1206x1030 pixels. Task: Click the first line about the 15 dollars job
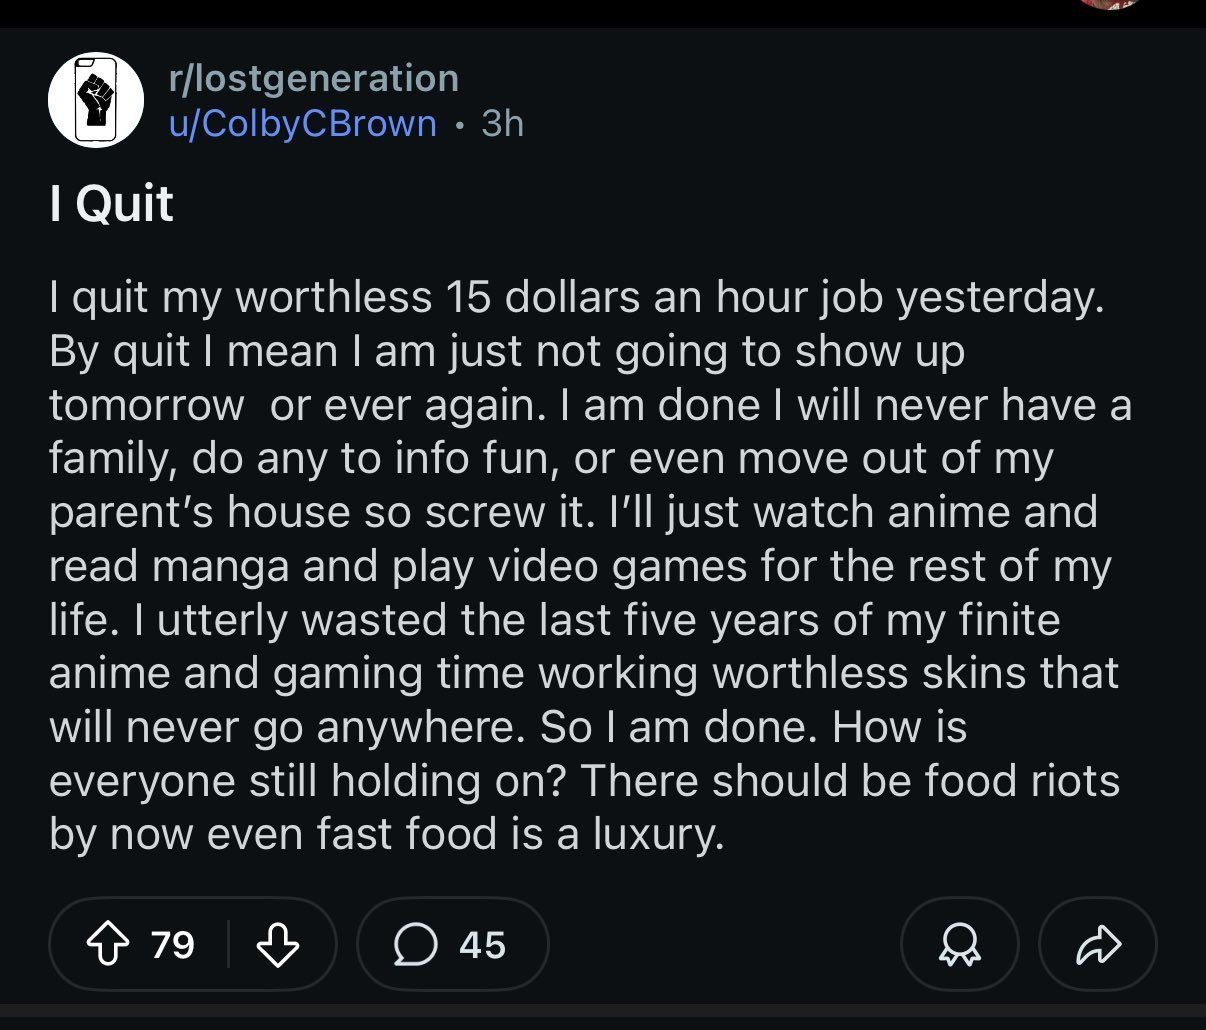[576, 297]
